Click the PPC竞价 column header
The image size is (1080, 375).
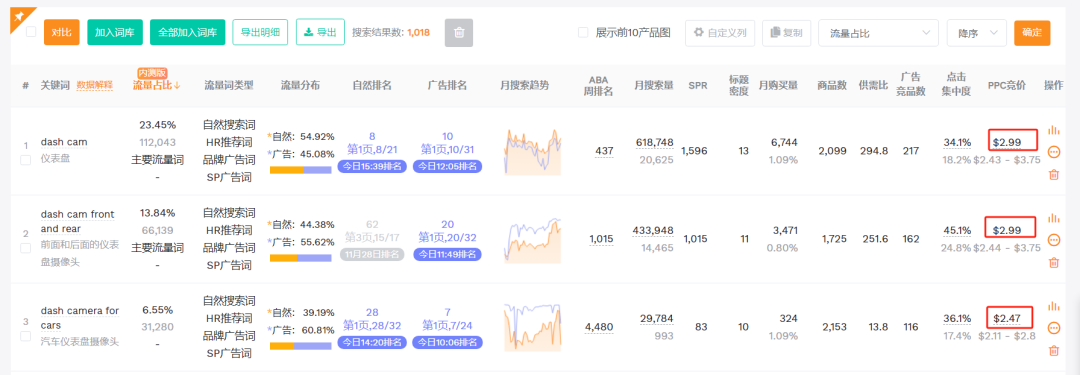tap(1006, 85)
